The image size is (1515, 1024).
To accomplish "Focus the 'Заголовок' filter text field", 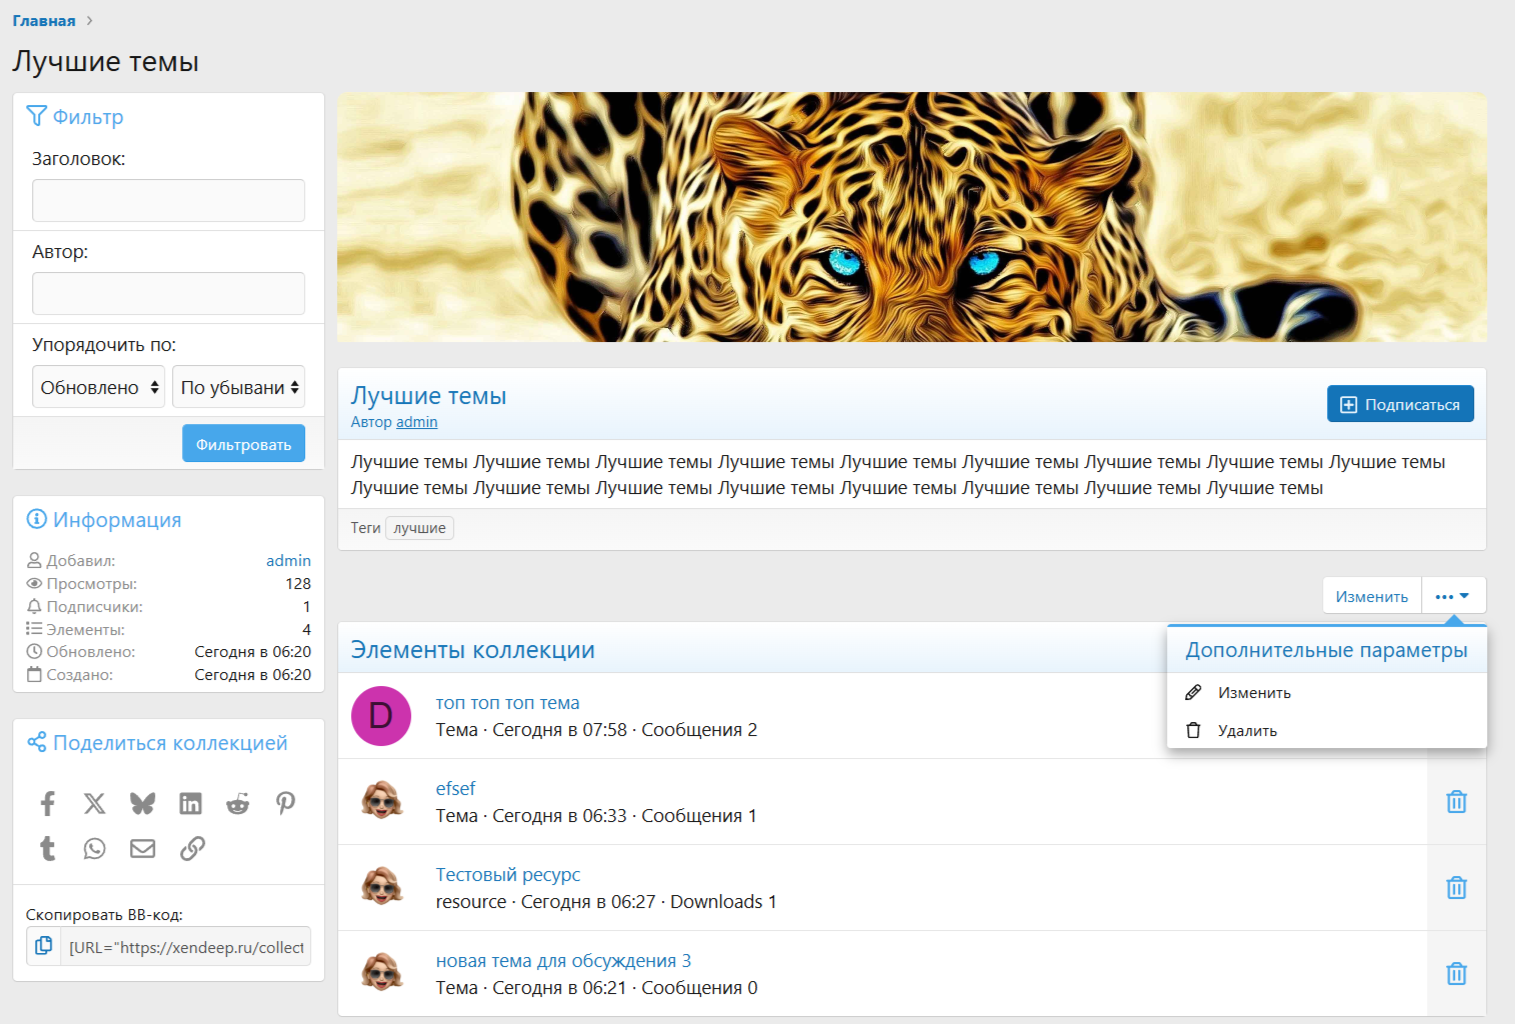I will [x=168, y=200].
